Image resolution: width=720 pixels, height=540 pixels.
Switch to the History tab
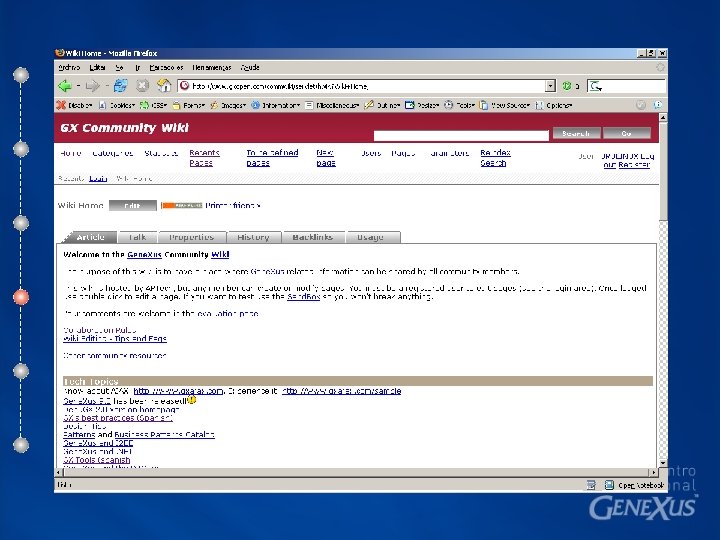point(254,237)
